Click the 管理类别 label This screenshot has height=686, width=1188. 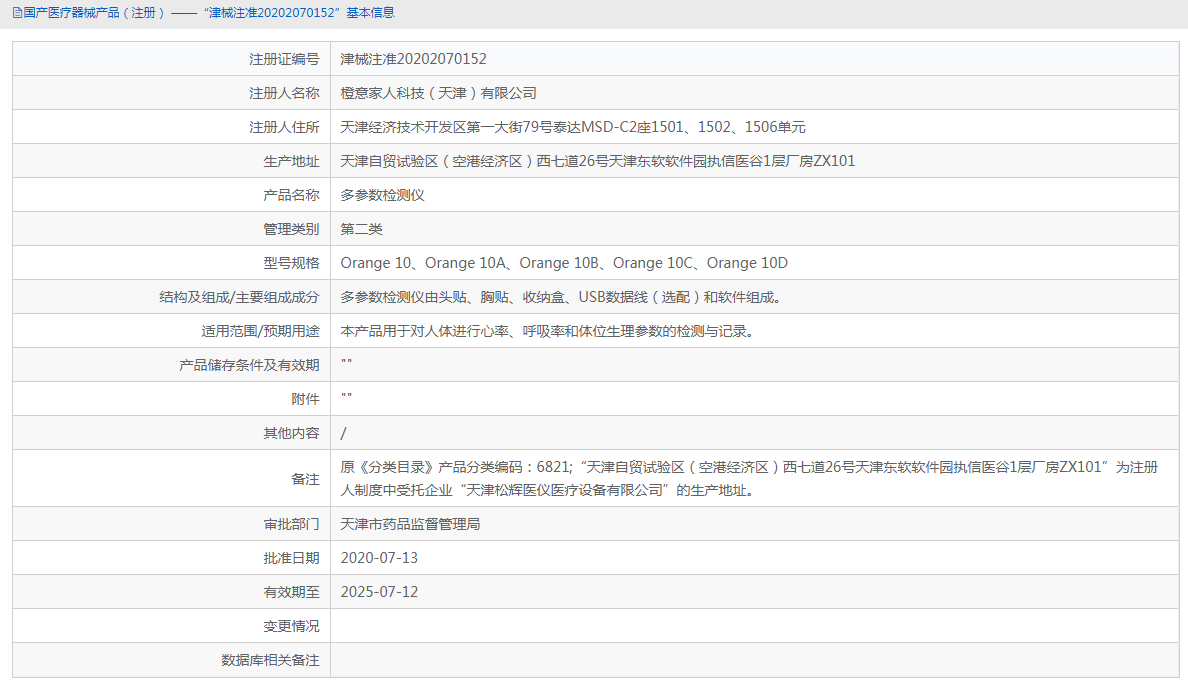pos(291,229)
